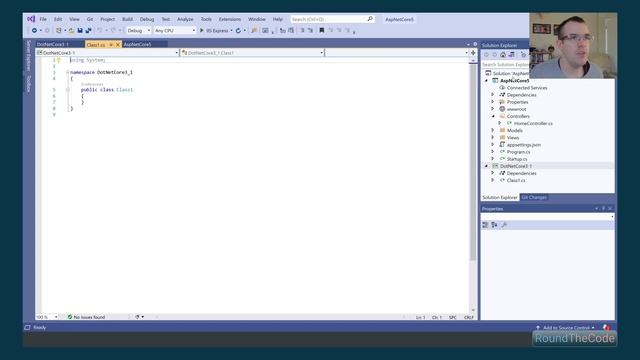Screen dimensions: 640x360
Task: Click the split editor plus icon at top right
Action: pyautogui.click(x=473, y=53)
